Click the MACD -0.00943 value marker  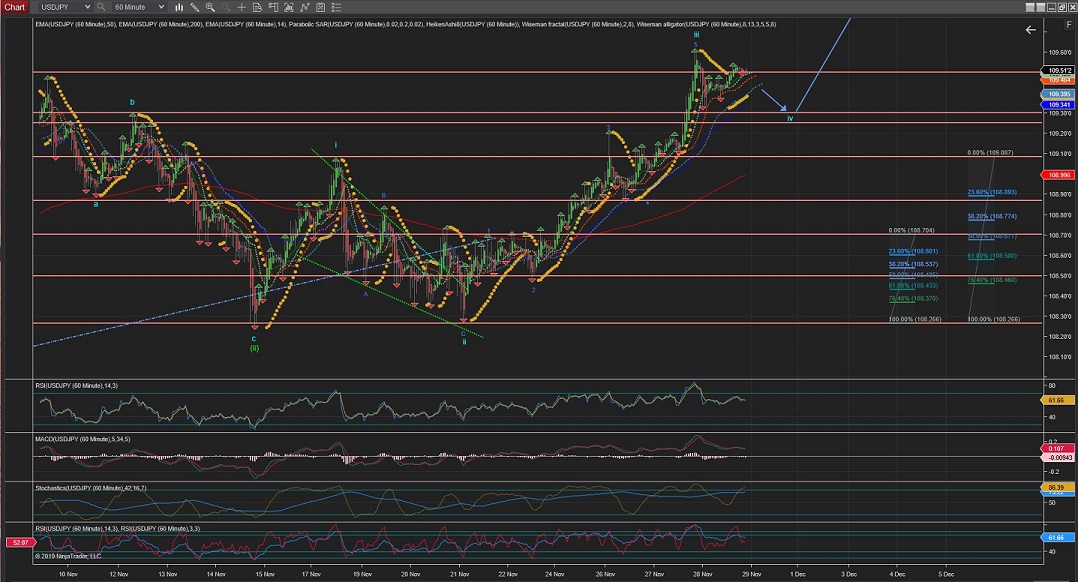point(1057,457)
